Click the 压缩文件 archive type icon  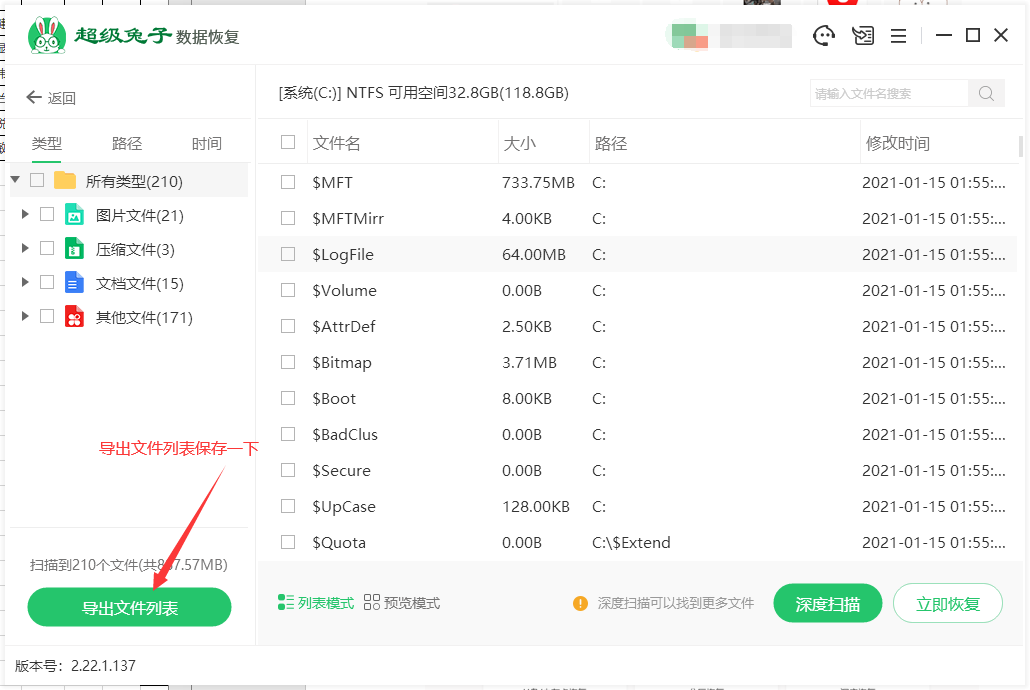[x=74, y=249]
